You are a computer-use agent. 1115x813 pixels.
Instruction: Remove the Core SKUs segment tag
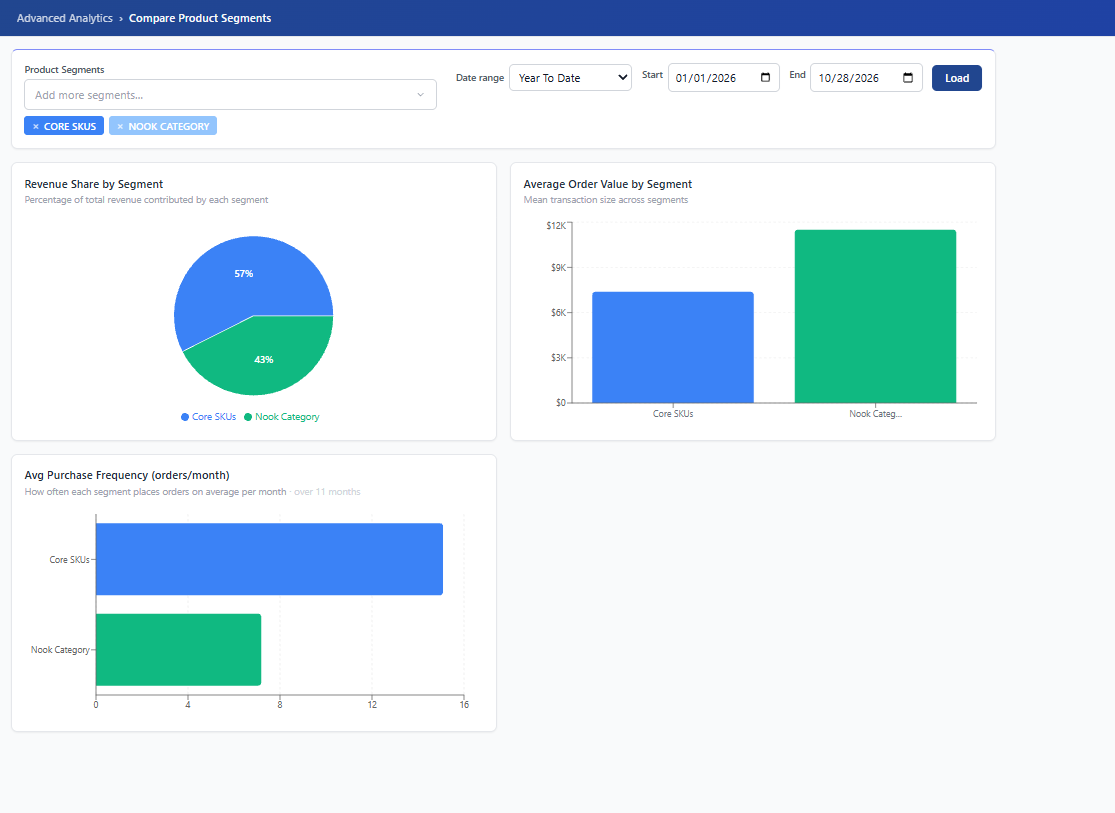[36, 127]
